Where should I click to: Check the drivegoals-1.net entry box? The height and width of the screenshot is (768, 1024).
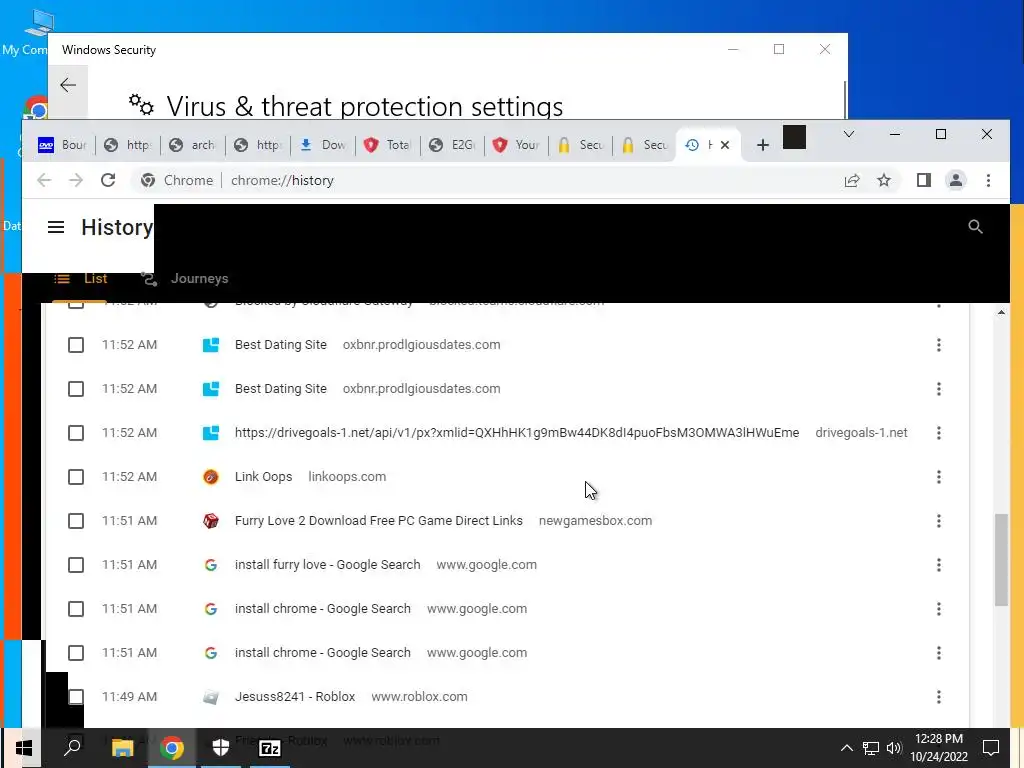76,433
